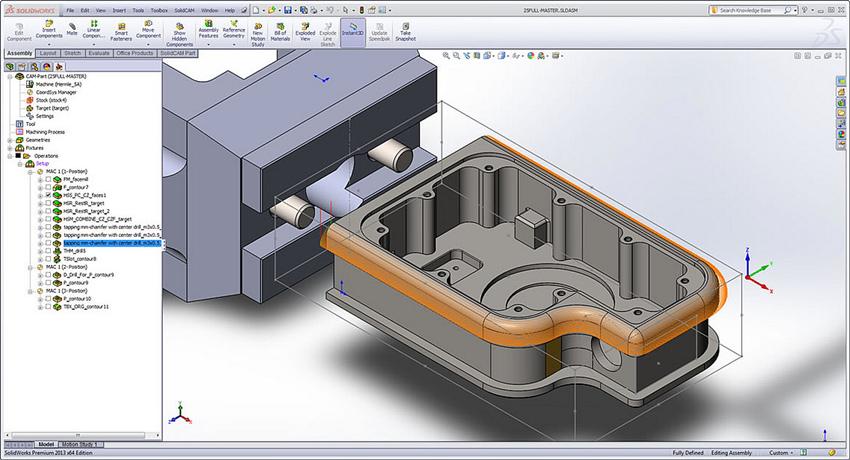The image size is (850, 460).
Task: Click Stock (stock4) in tree
Action: (x=51, y=100)
